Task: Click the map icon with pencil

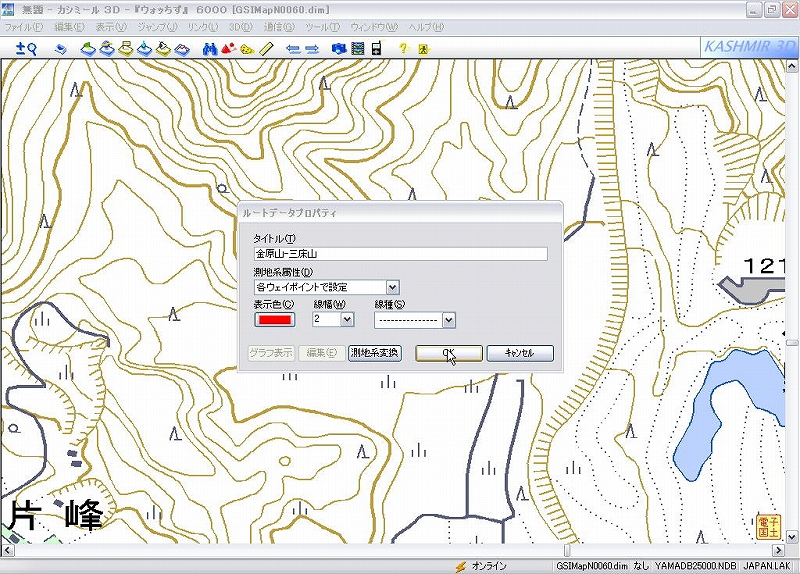Action: [x=163, y=49]
